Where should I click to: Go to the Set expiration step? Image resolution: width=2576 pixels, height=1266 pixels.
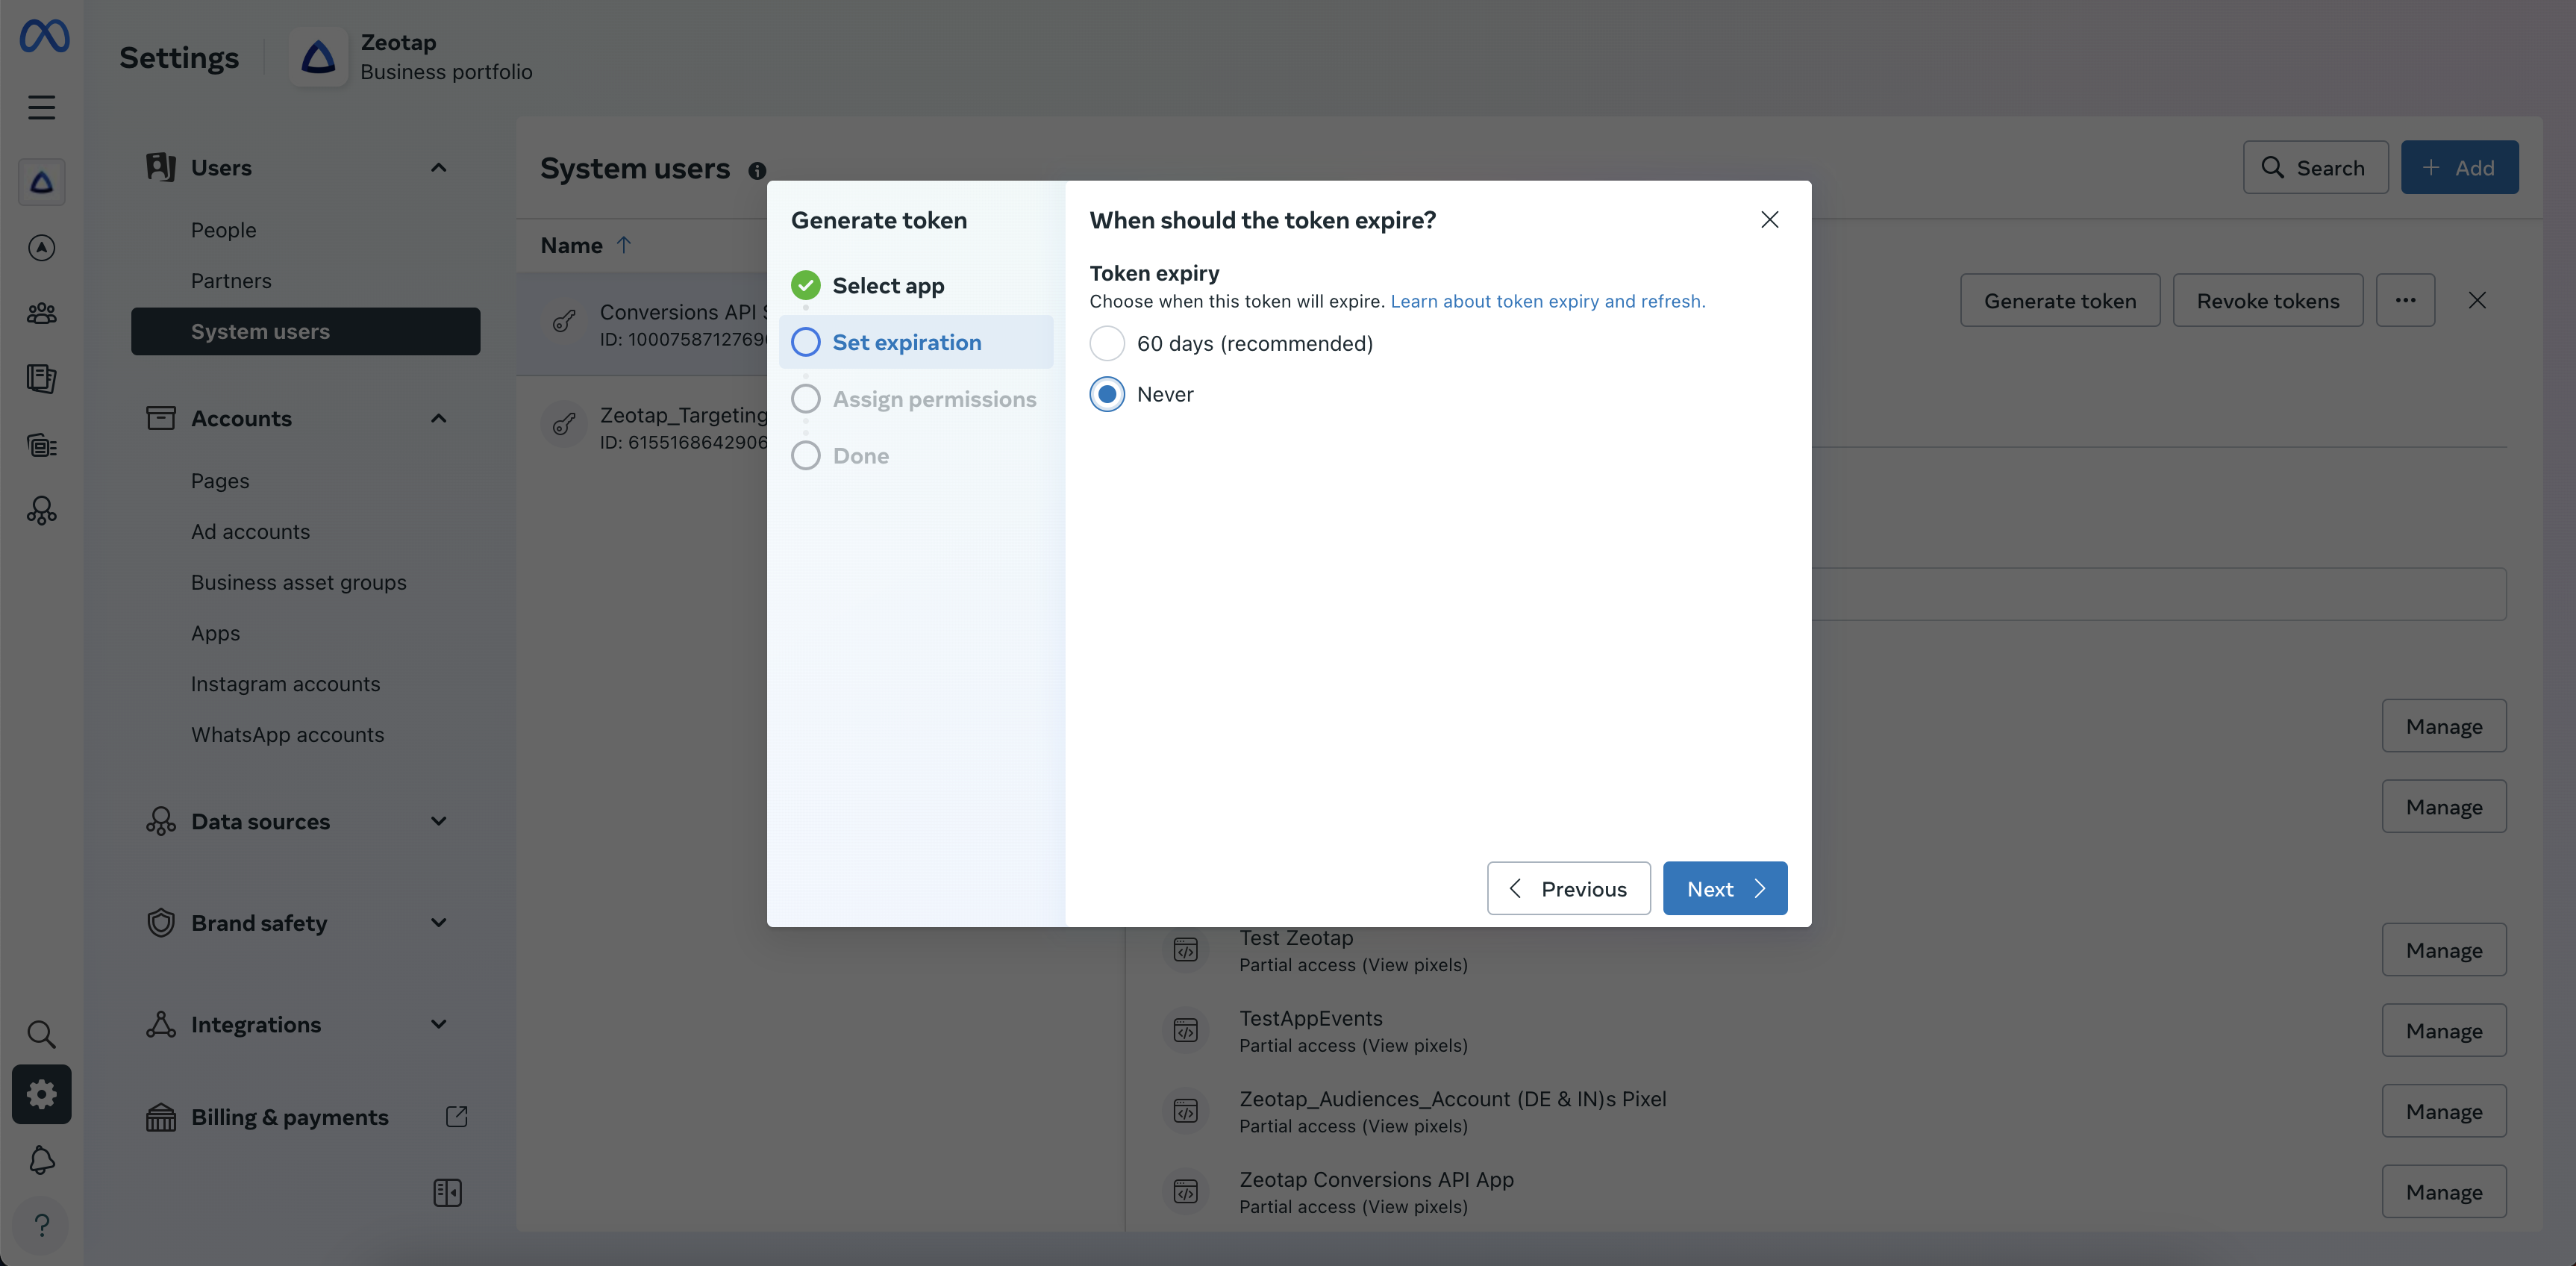(x=906, y=343)
